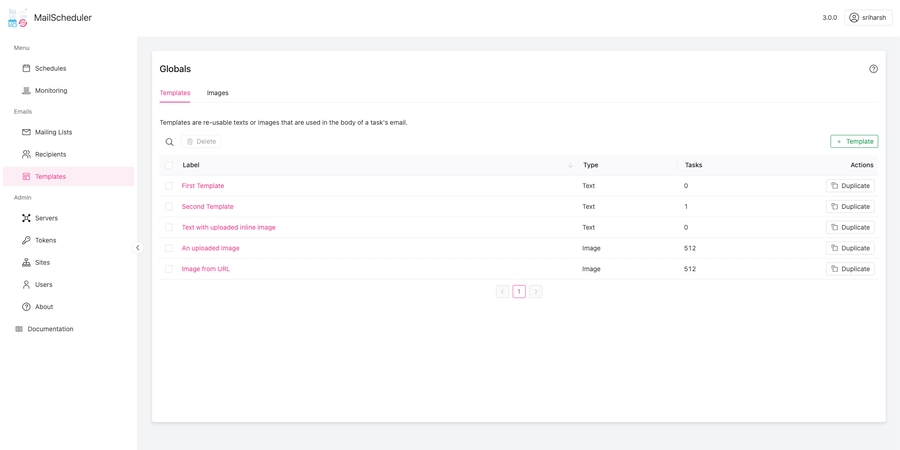Click the Schedules calendar icon
The width and height of the screenshot is (900, 450).
[x=26, y=68]
